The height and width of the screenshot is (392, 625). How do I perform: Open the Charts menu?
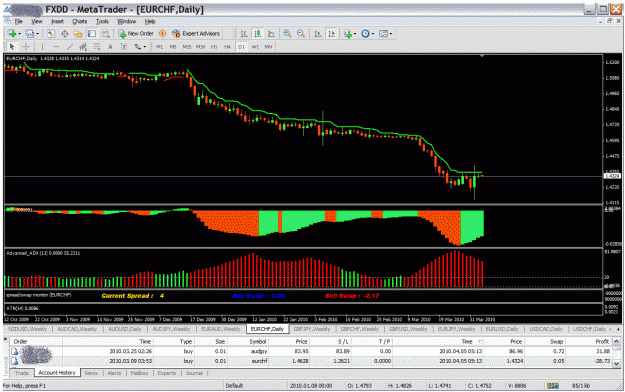(x=80, y=22)
